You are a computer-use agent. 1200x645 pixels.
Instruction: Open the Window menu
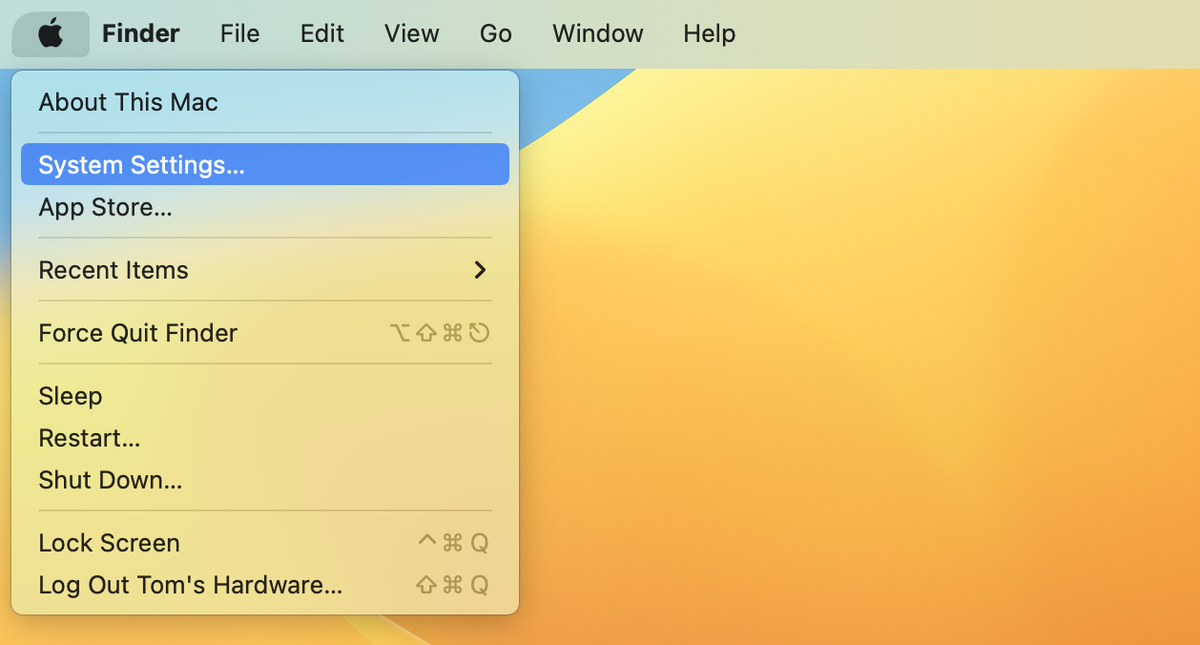(597, 33)
